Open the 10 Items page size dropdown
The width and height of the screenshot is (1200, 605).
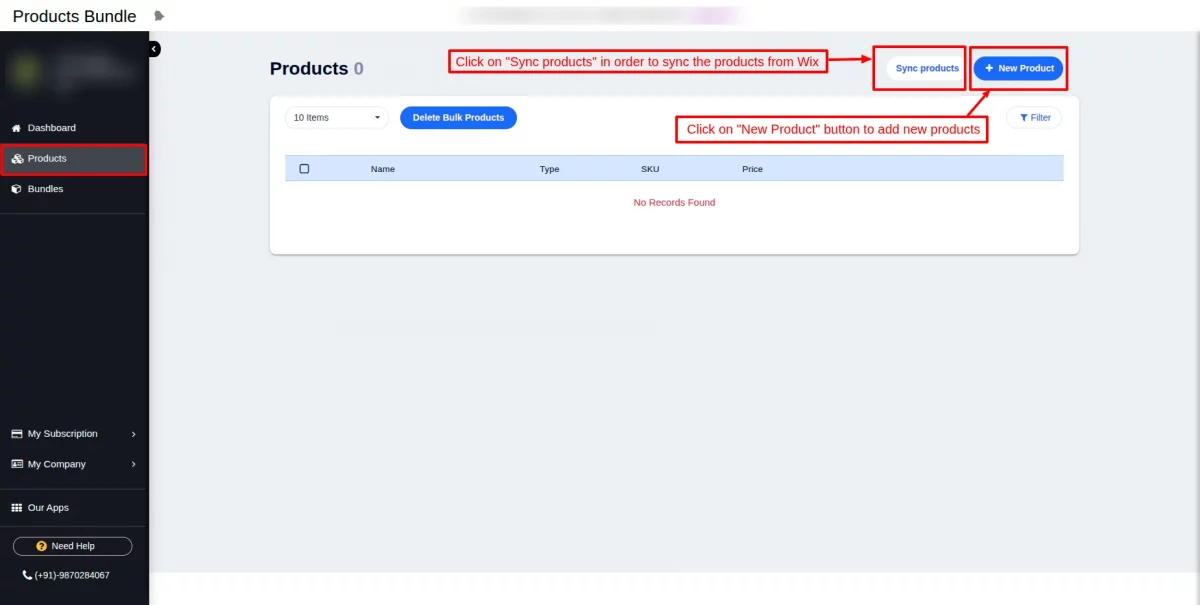[337, 118]
